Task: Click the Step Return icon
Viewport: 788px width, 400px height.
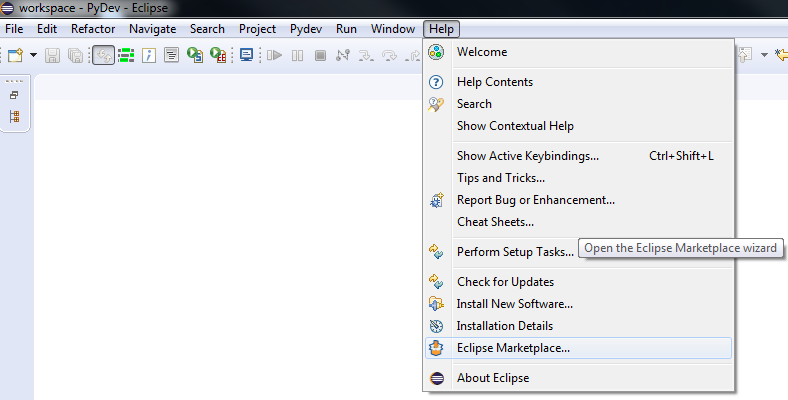Action: click(x=413, y=55)
